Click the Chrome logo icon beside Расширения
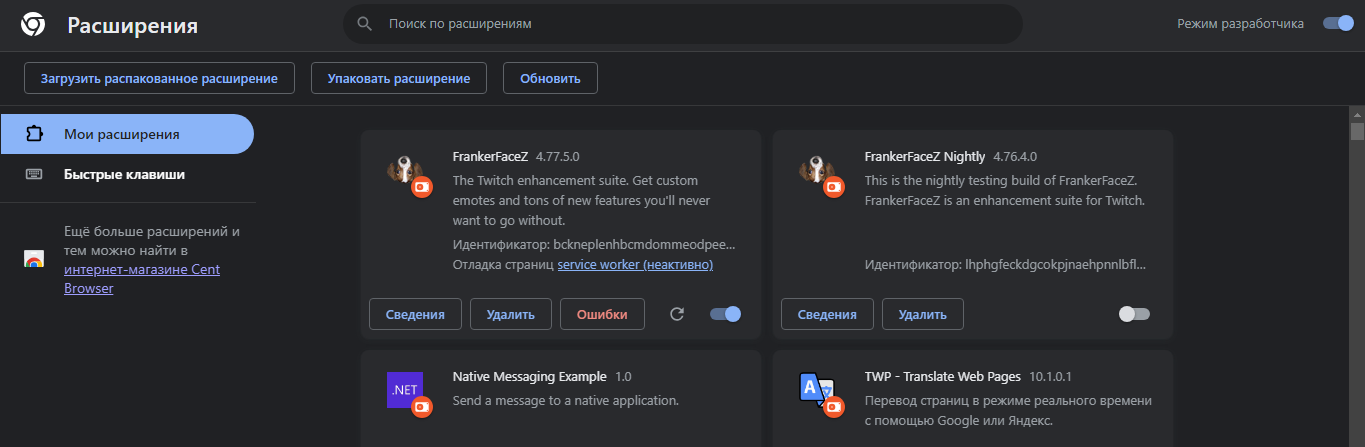1365x447 pixels. [x=32, y=25]
